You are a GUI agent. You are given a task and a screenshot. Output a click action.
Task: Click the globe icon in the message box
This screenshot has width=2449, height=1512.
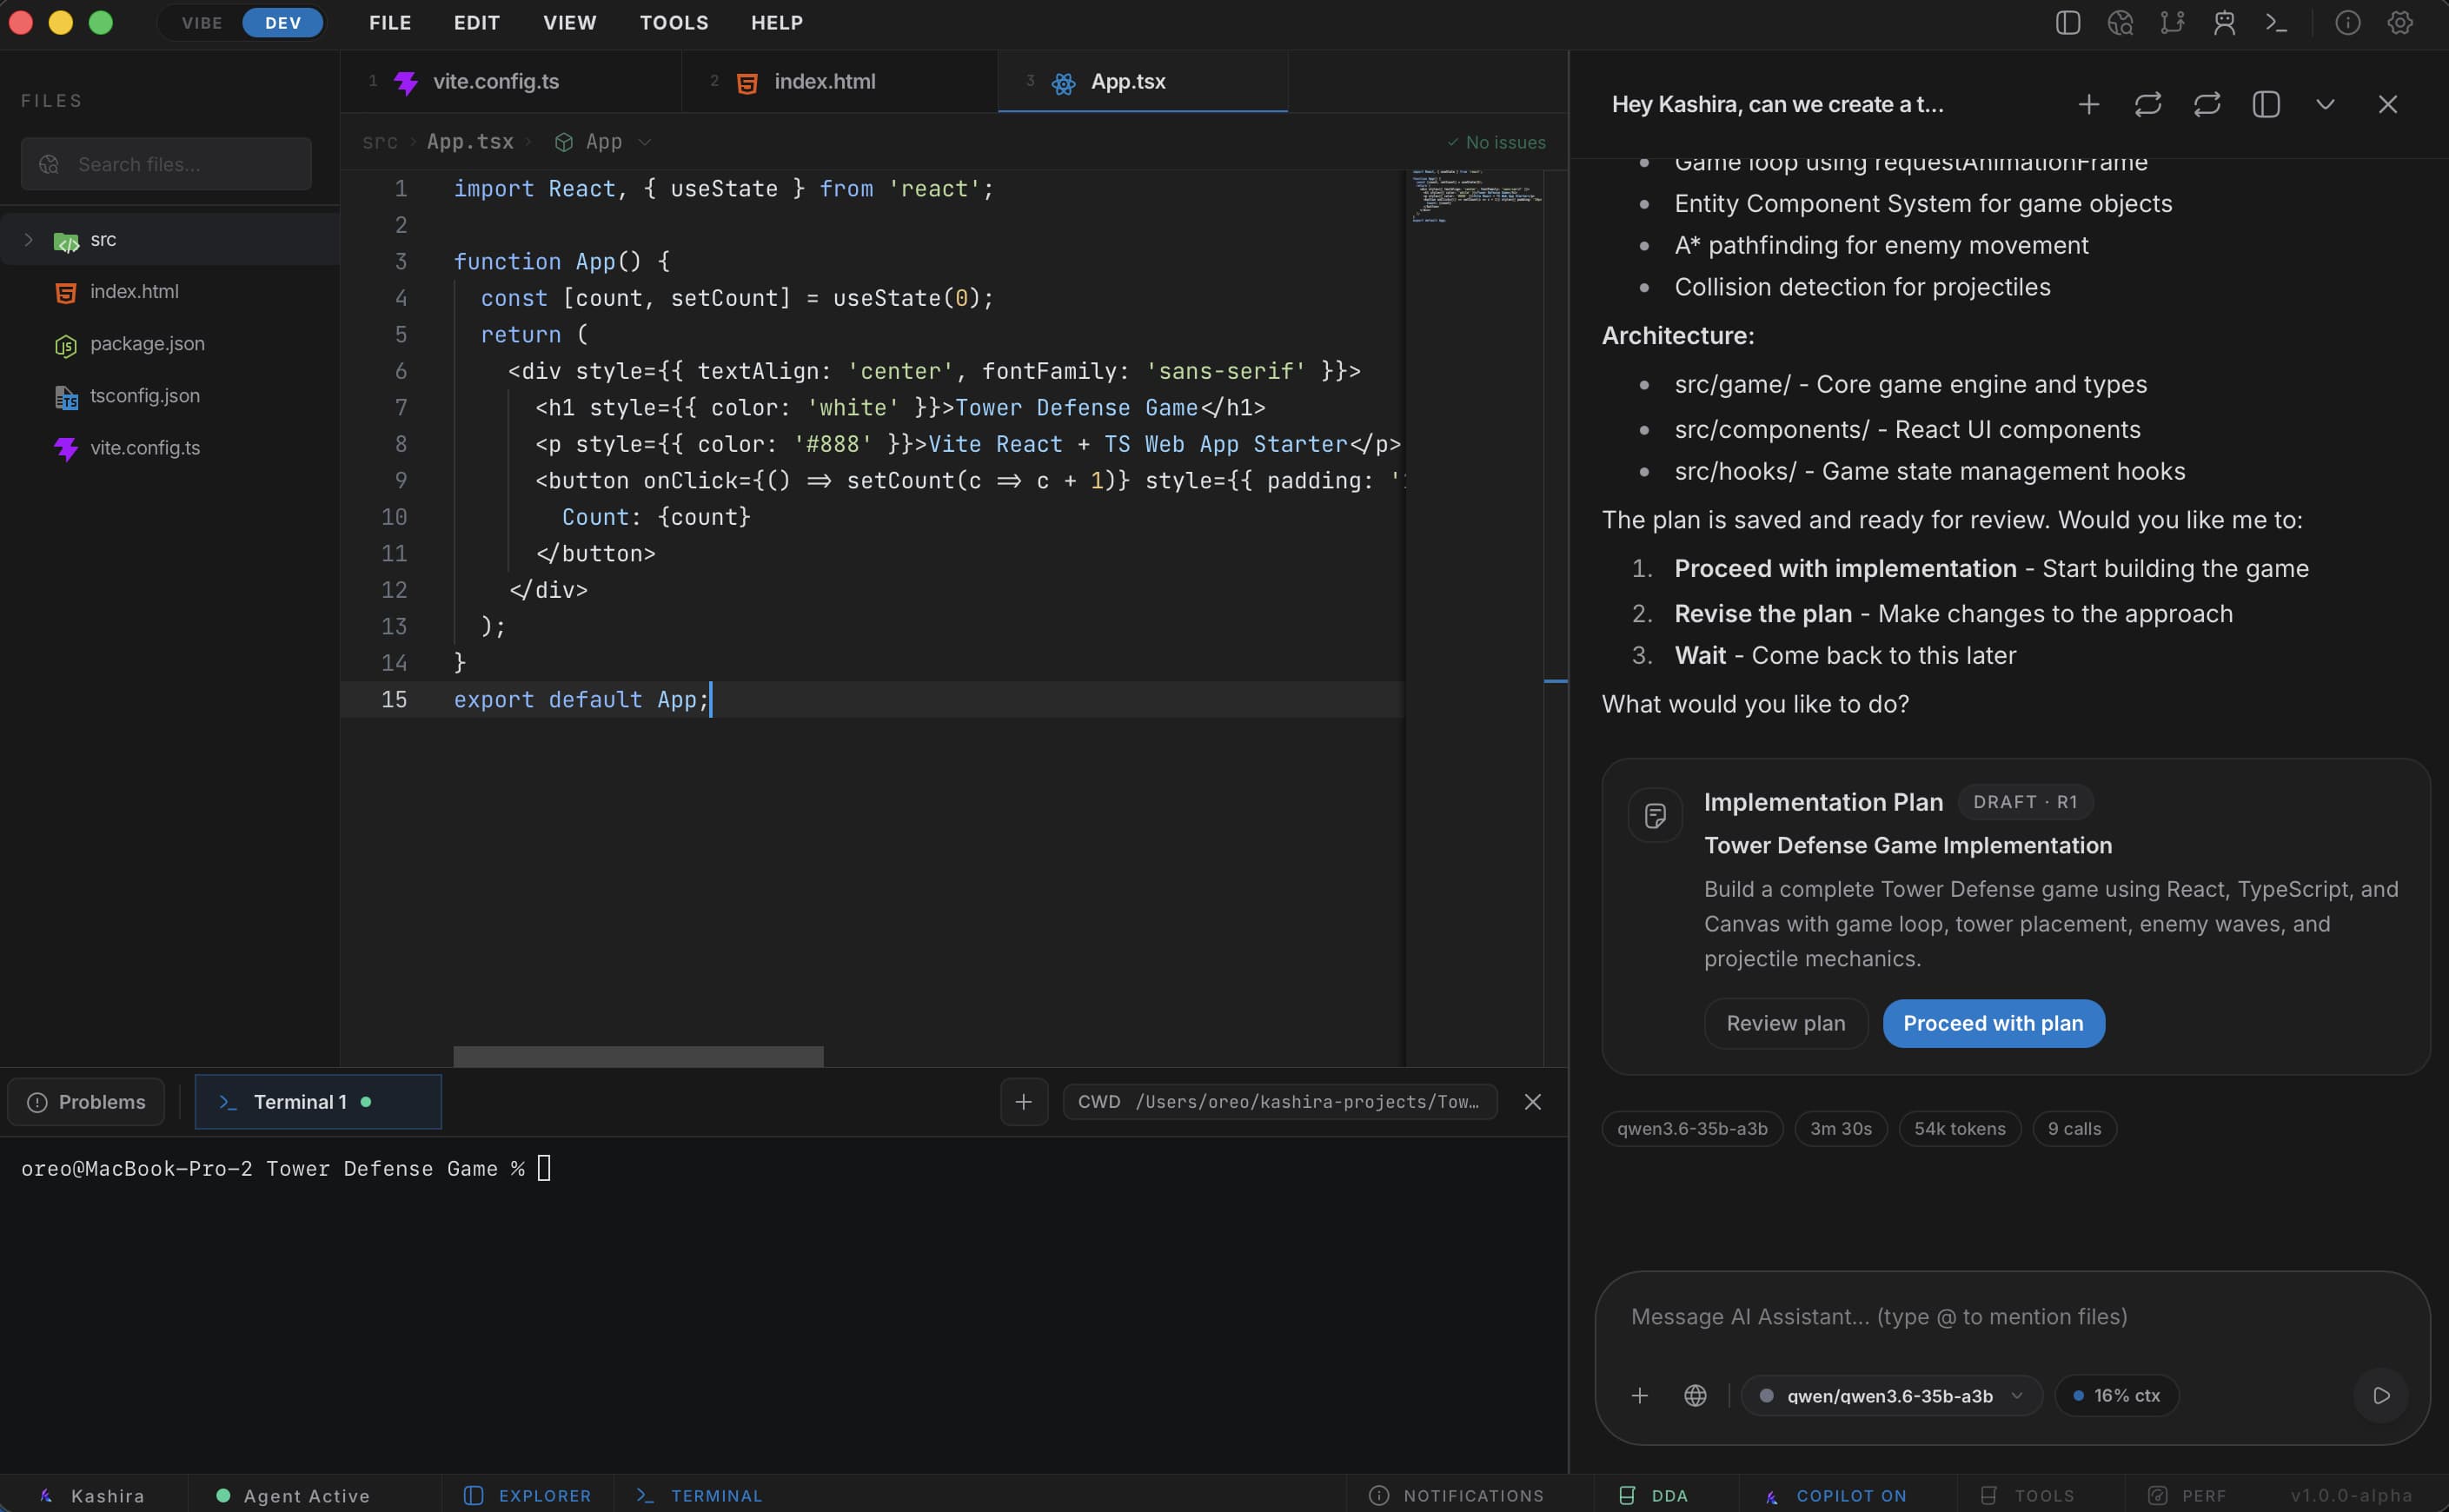click(1695, 1395)
